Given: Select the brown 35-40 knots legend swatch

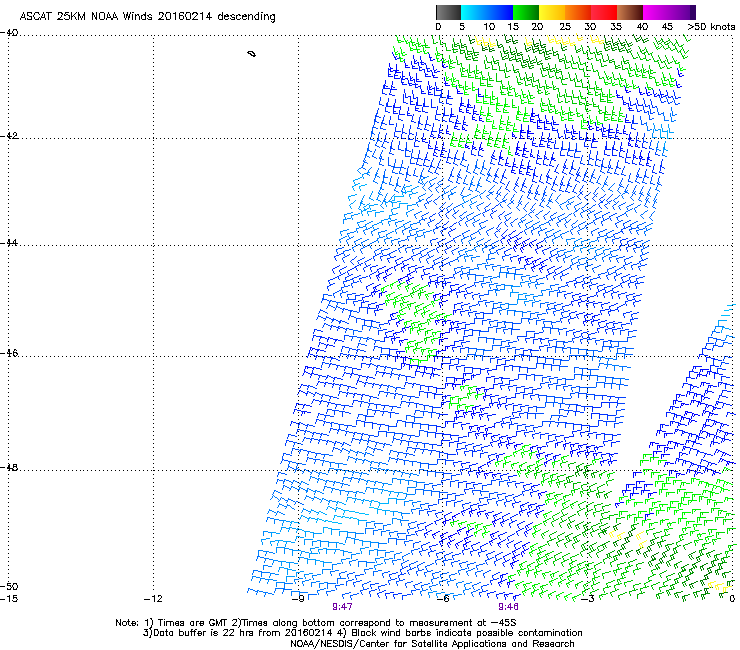Looking at the screenshot, I should click(630, 12).
